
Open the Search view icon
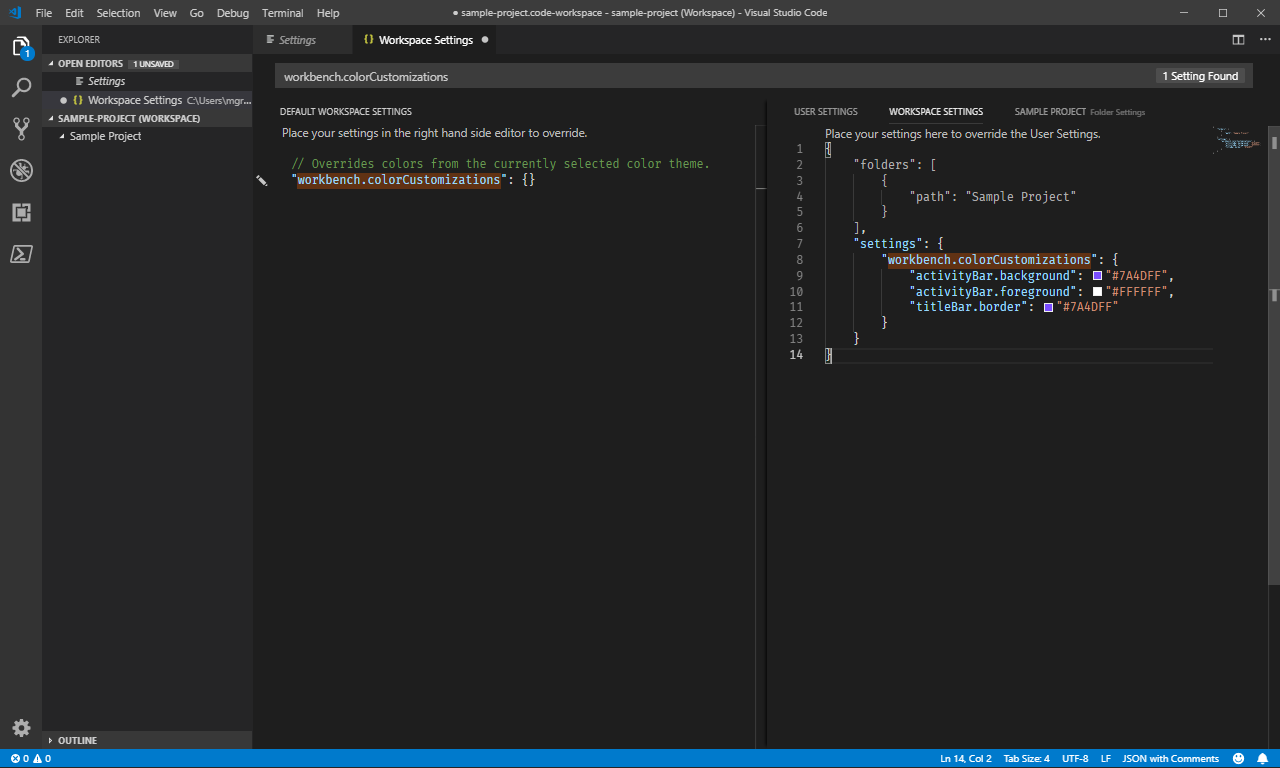coord(21,88)
